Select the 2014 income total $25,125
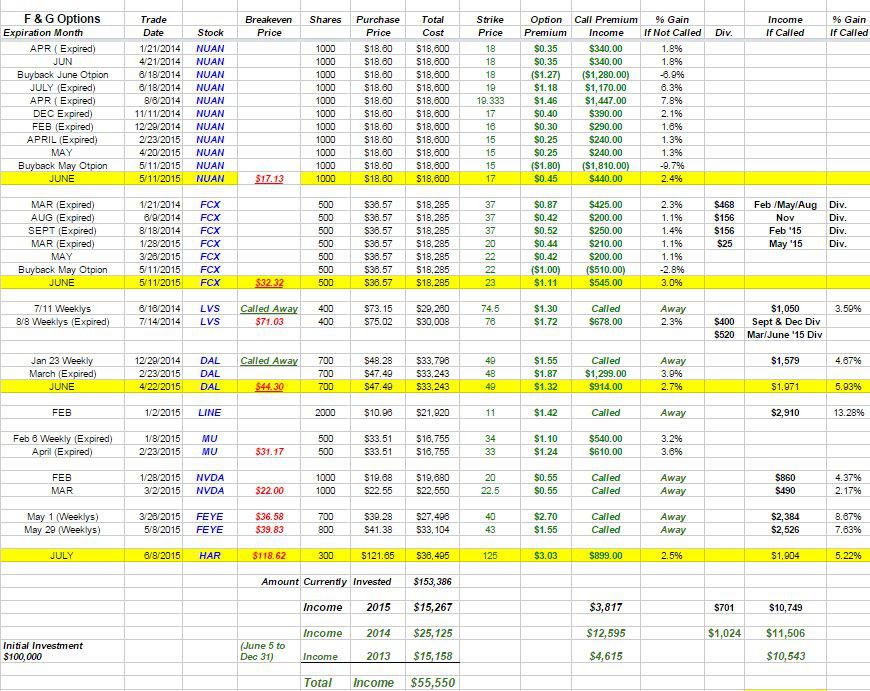 point(433,633)
